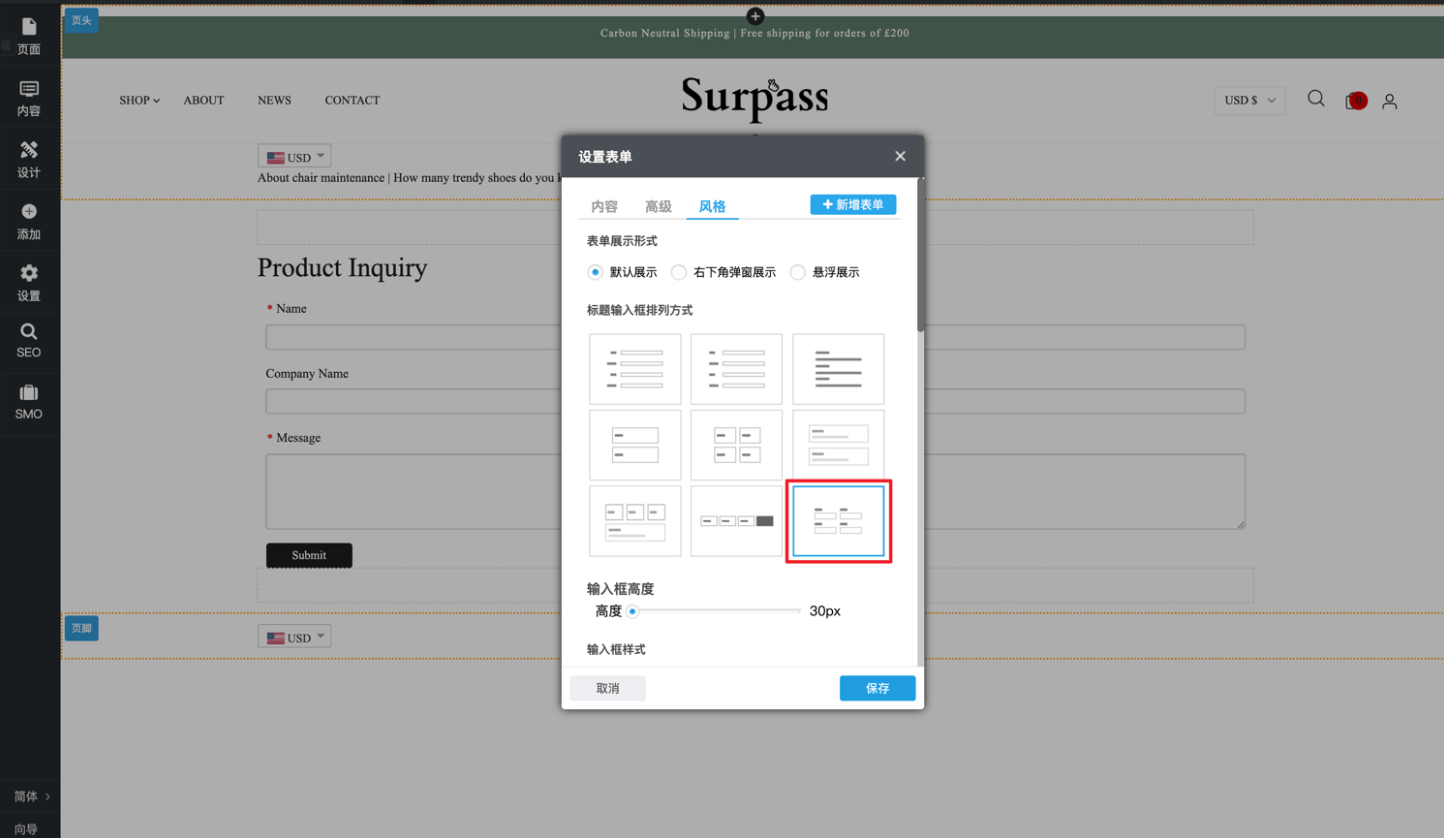Click the 保存 save button
Screen dimensions: 1444x838
coord(877,688)
